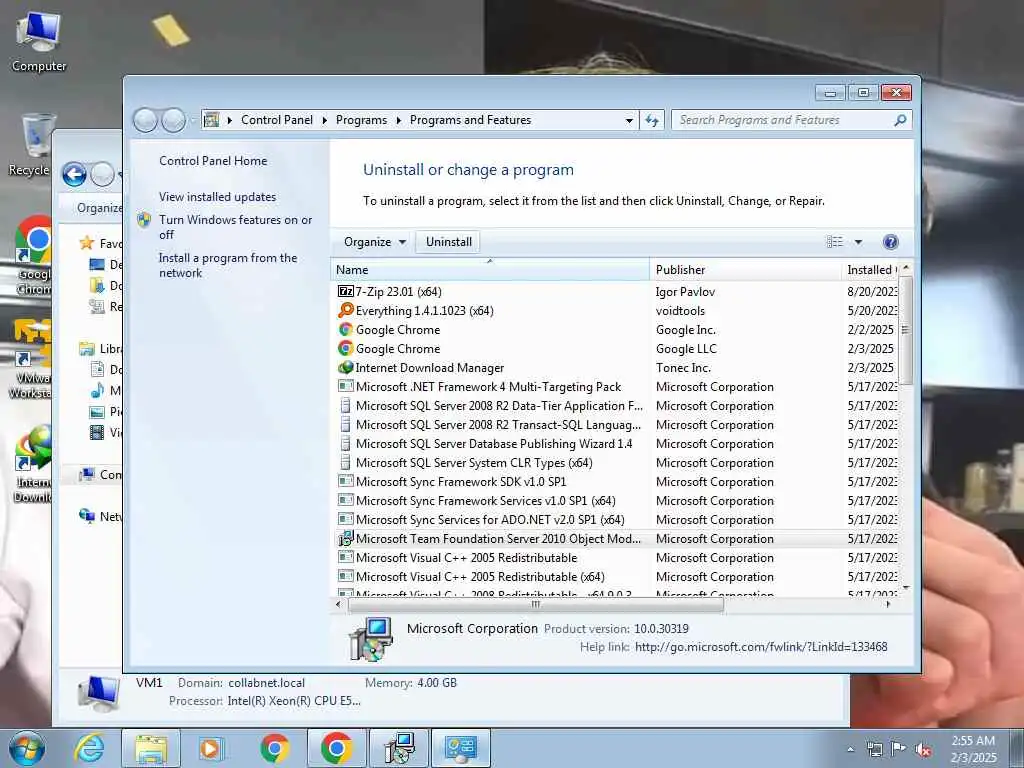
Task: Select SQL Server 2008 R2 Data-Tier icon
Action: click(x=345, y=405)
